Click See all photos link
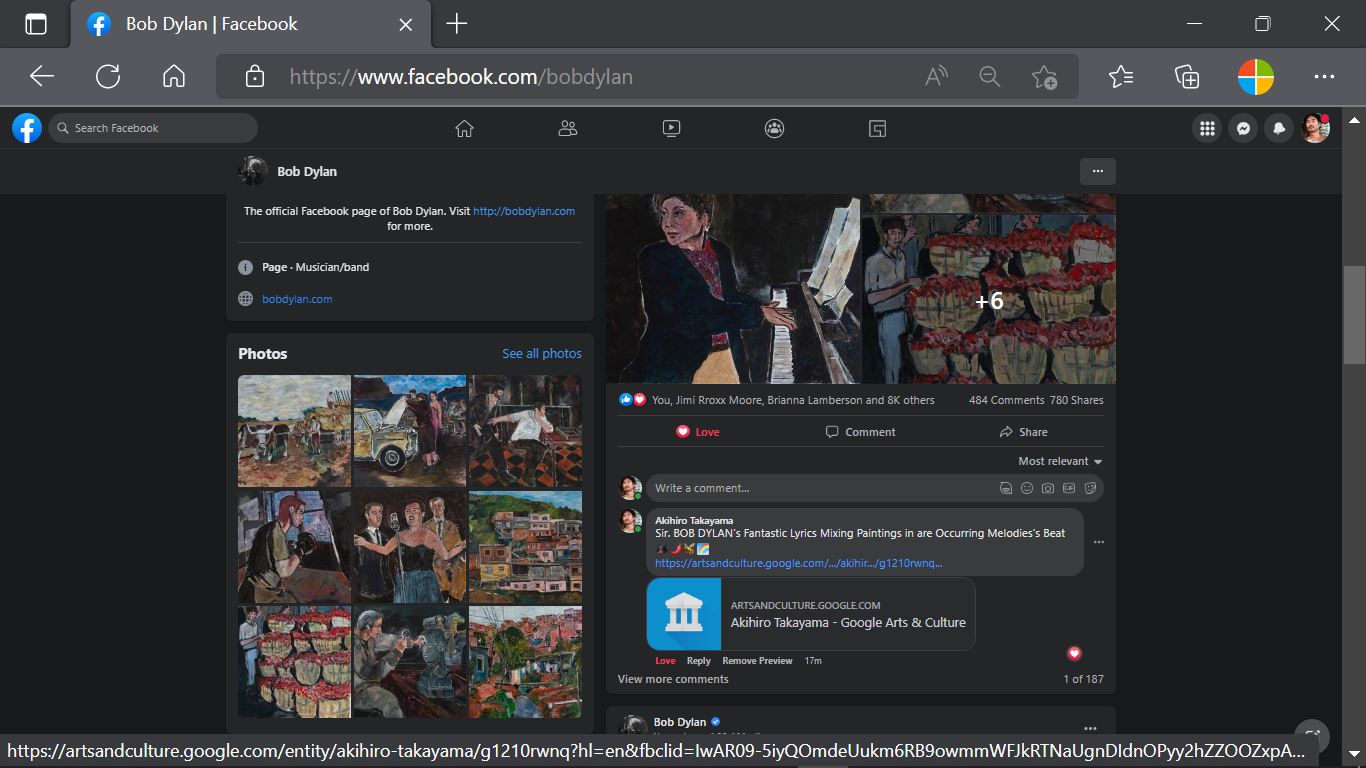 click(x=542, y=354)
